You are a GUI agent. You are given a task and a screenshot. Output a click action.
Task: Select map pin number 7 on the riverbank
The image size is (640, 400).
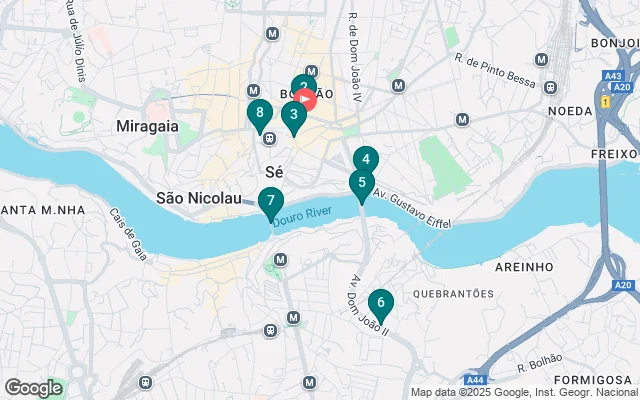click(271, 202)
